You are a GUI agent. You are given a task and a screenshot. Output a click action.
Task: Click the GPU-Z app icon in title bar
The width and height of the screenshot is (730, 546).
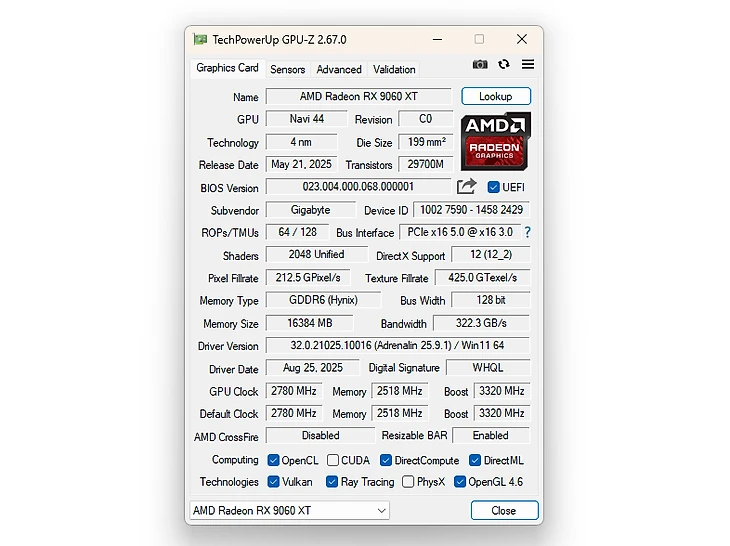click(200, 40)
